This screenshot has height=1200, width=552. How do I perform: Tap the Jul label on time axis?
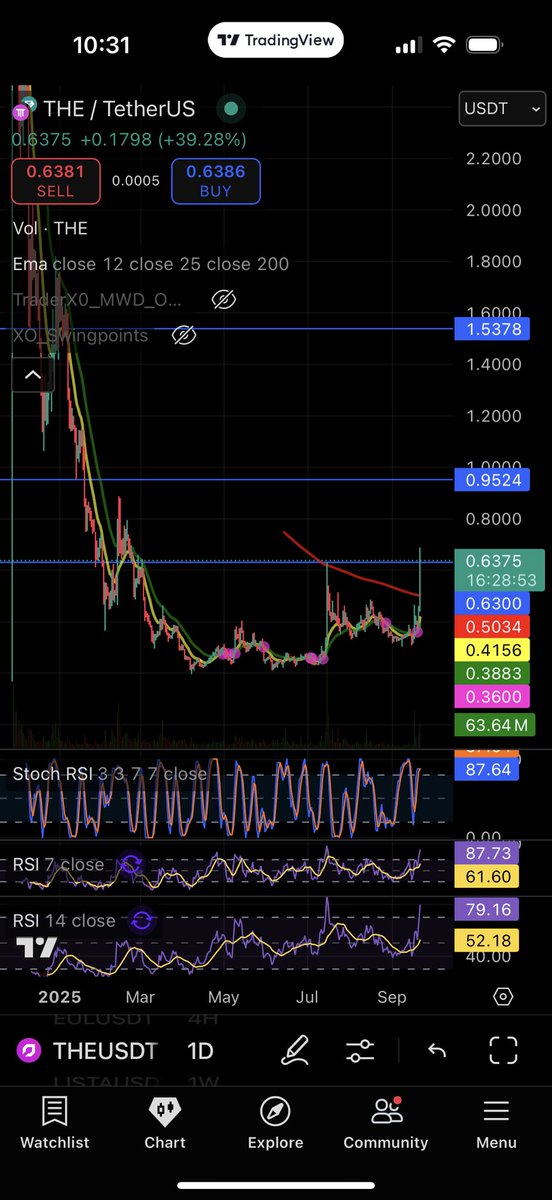pos(307,997)
